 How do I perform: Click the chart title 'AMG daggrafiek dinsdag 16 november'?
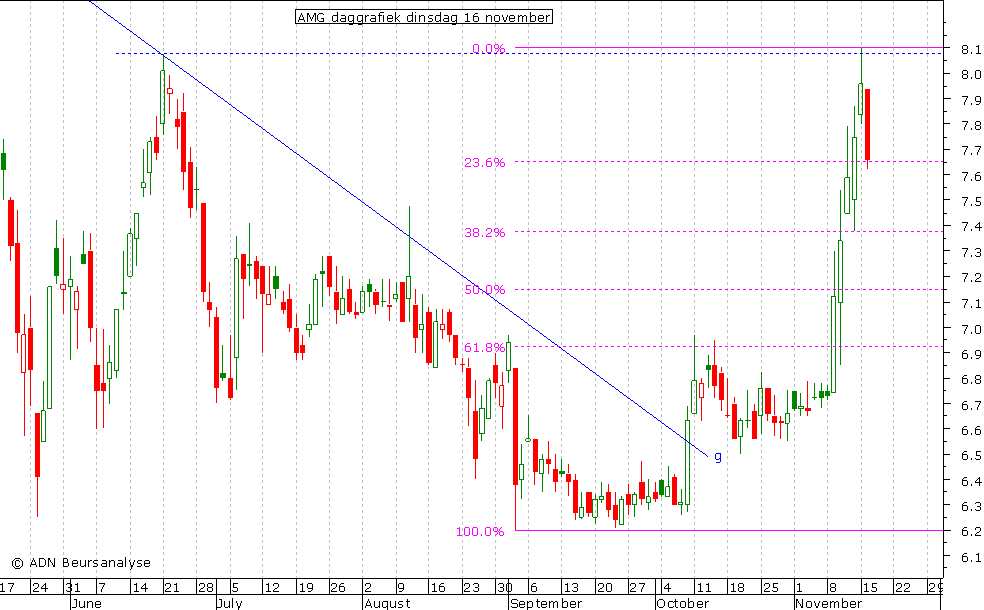pyautogui.click(x=424, y=17)
